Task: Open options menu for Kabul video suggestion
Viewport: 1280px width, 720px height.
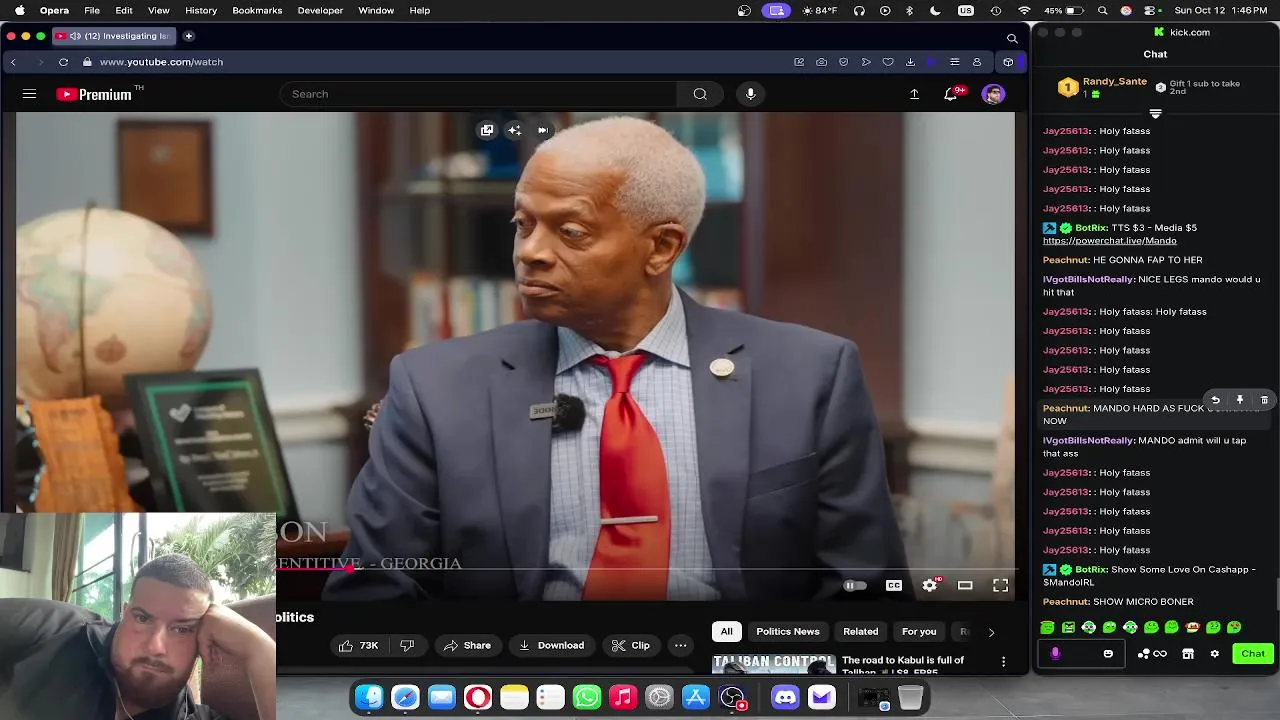Action: (x=1003, y=662)
